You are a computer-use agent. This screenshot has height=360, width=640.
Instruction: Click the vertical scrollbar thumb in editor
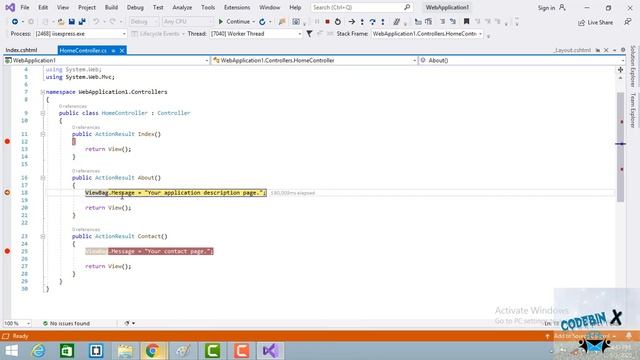[620, 147]
